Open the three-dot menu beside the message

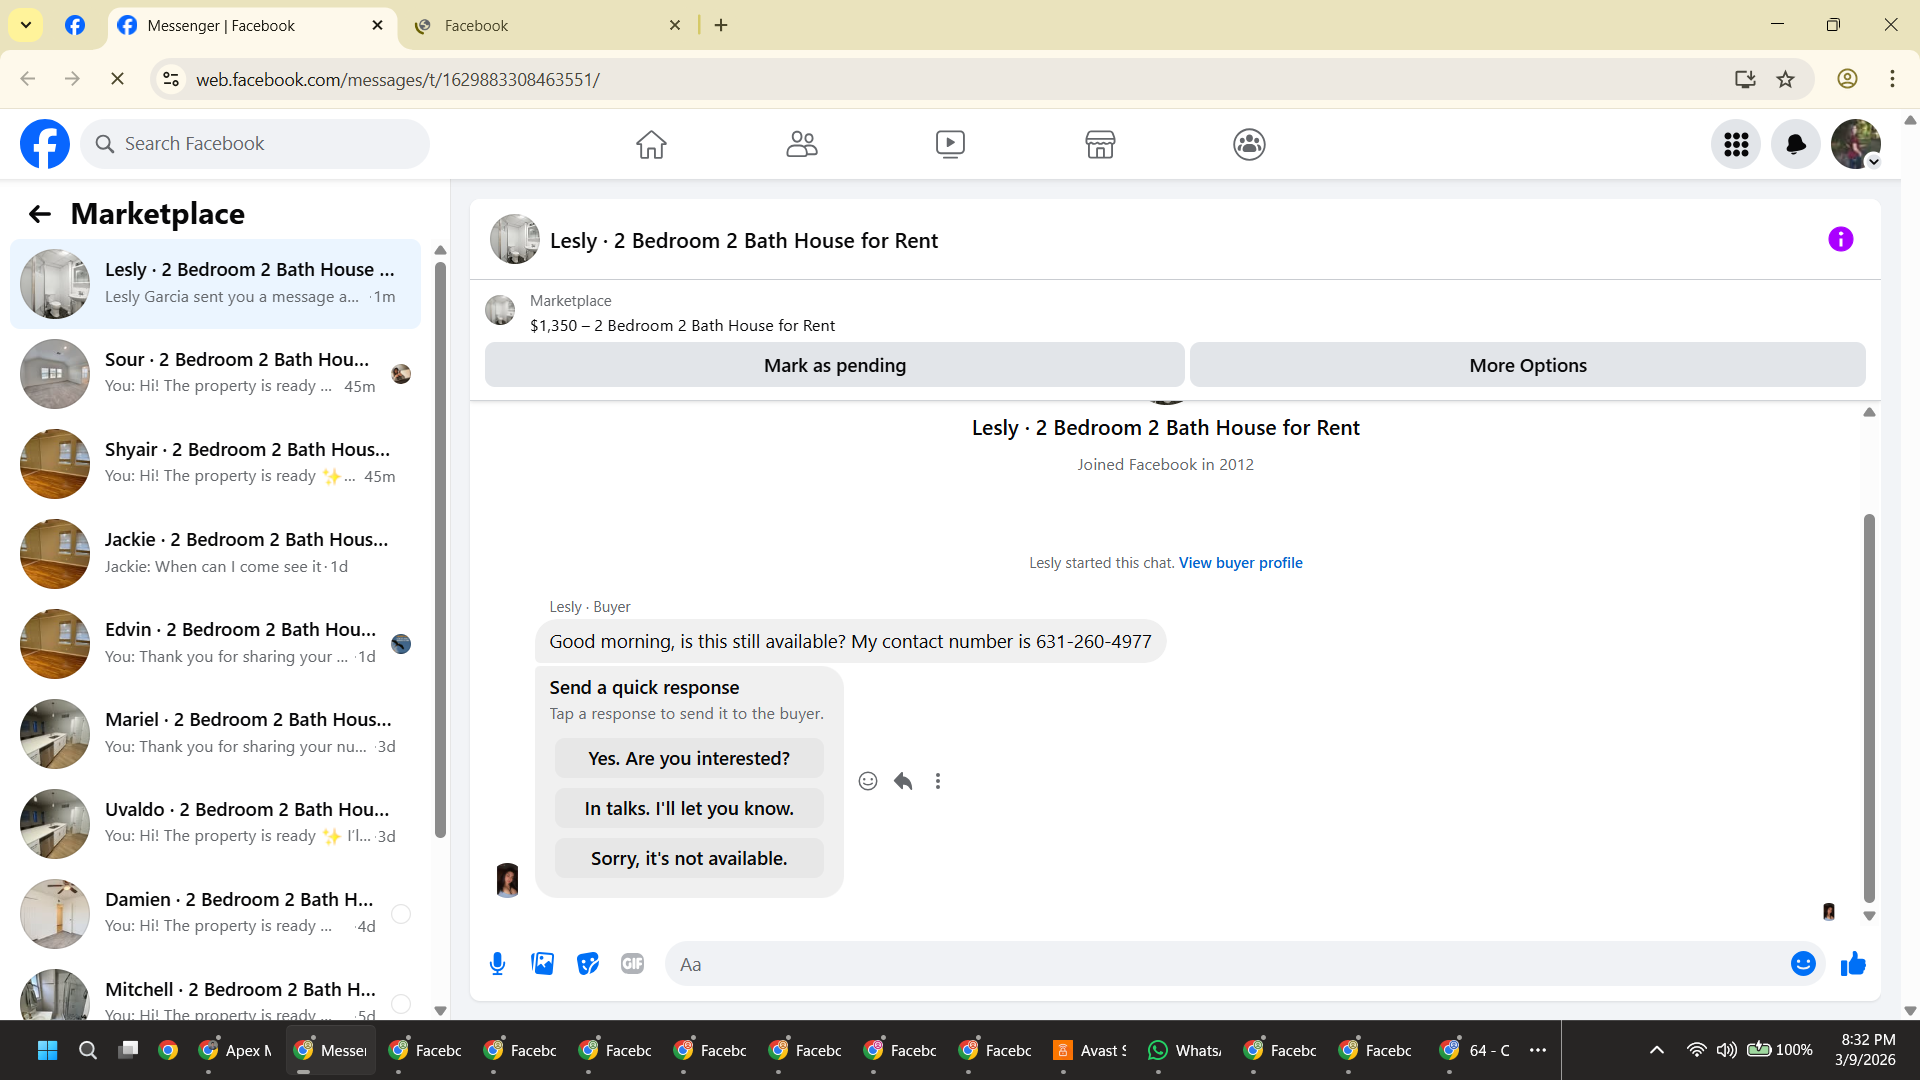coord(938,781)
